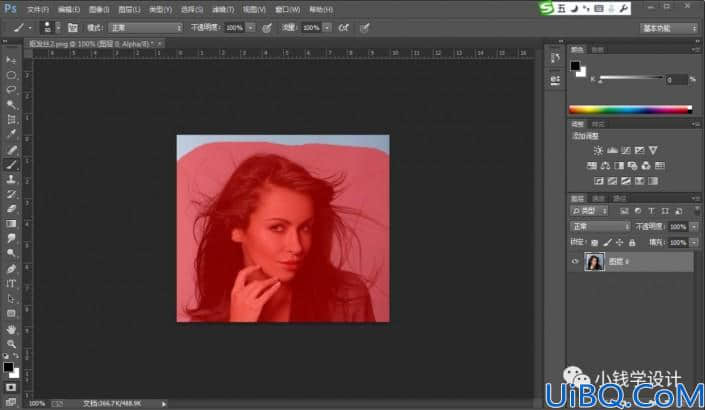
Task: Open the layer filter type dropdown
Action: click(589, 211)
